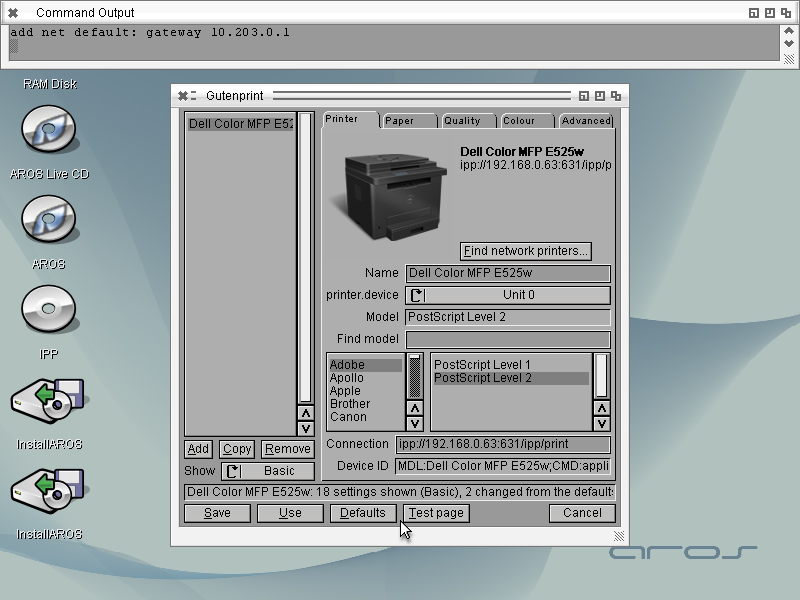
Task: Edit the Connection address field
Action: click(503, 444)
